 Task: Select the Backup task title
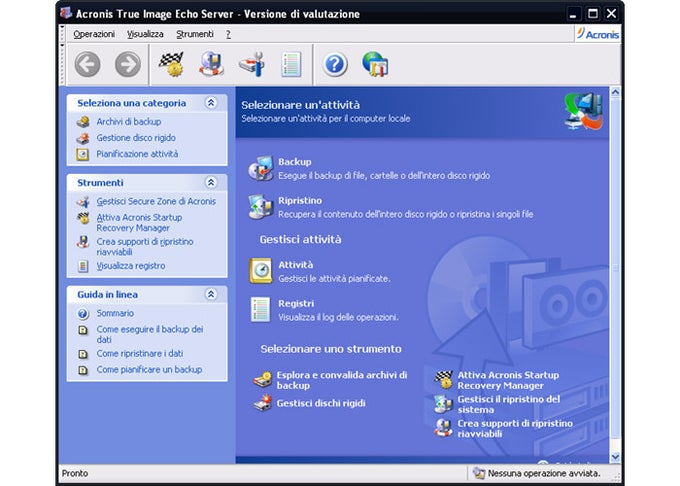(295, 162)
